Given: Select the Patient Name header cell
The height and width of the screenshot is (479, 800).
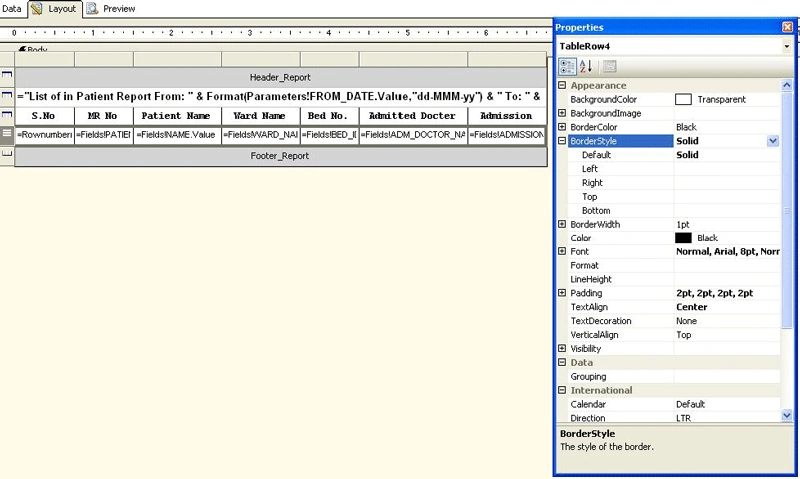Looking at the screenshot, I should click(177, 116).
